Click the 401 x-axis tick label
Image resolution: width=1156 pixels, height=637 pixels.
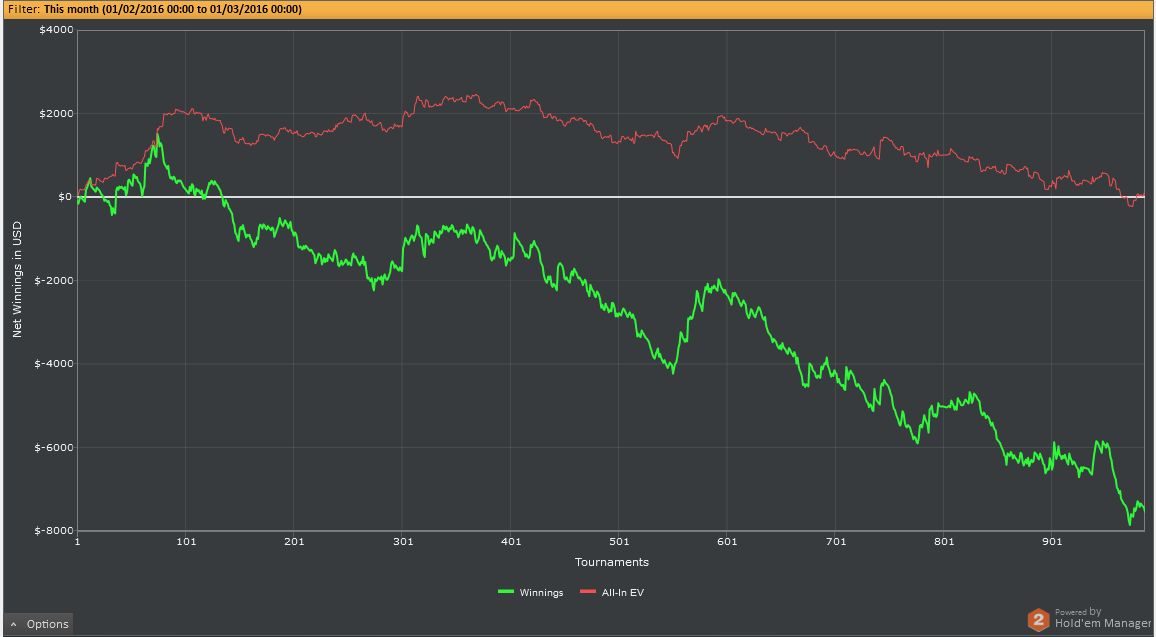point(510,542)
